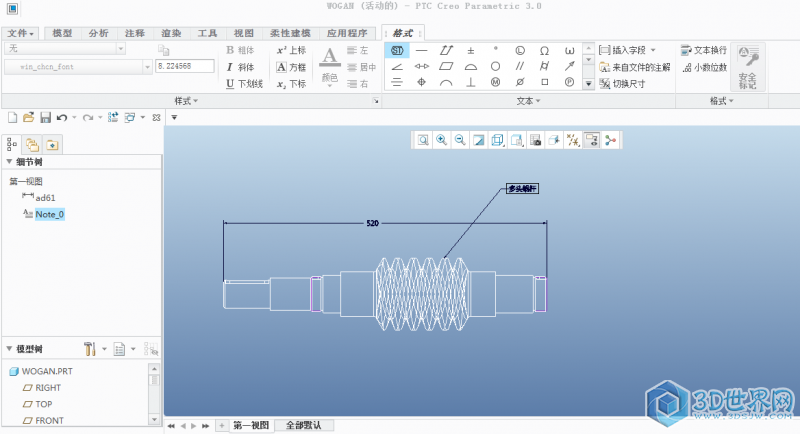Click the zoom in magnifier icon
800x434 pixels.
pos(441,140)
